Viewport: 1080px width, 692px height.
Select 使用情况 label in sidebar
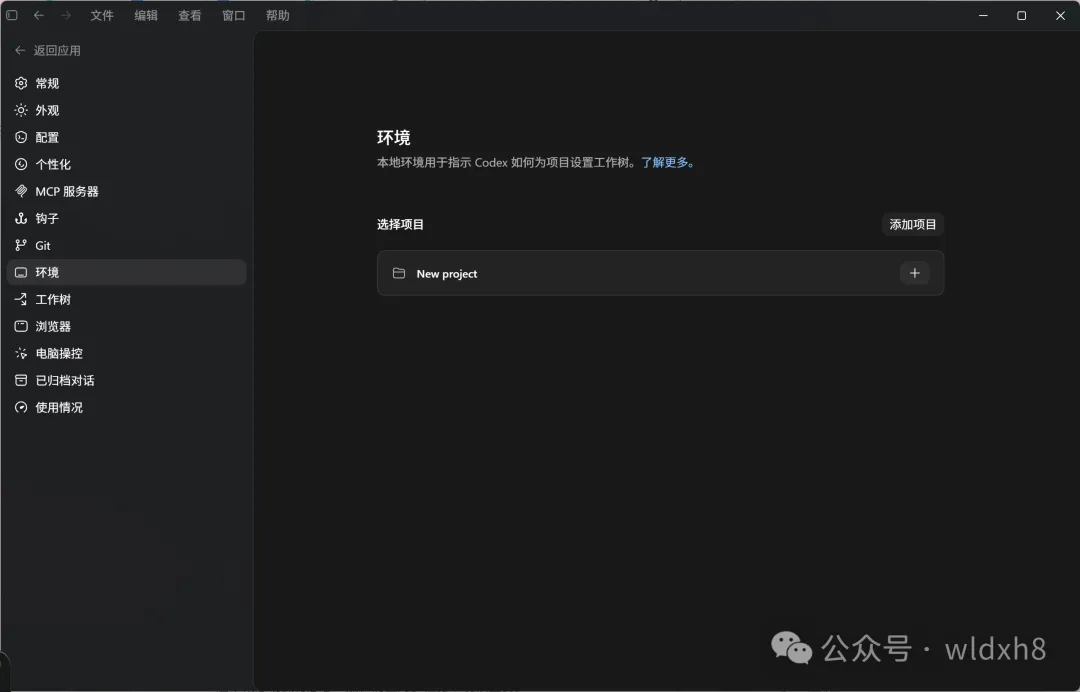pyautogui.click(x=59, y=407)
